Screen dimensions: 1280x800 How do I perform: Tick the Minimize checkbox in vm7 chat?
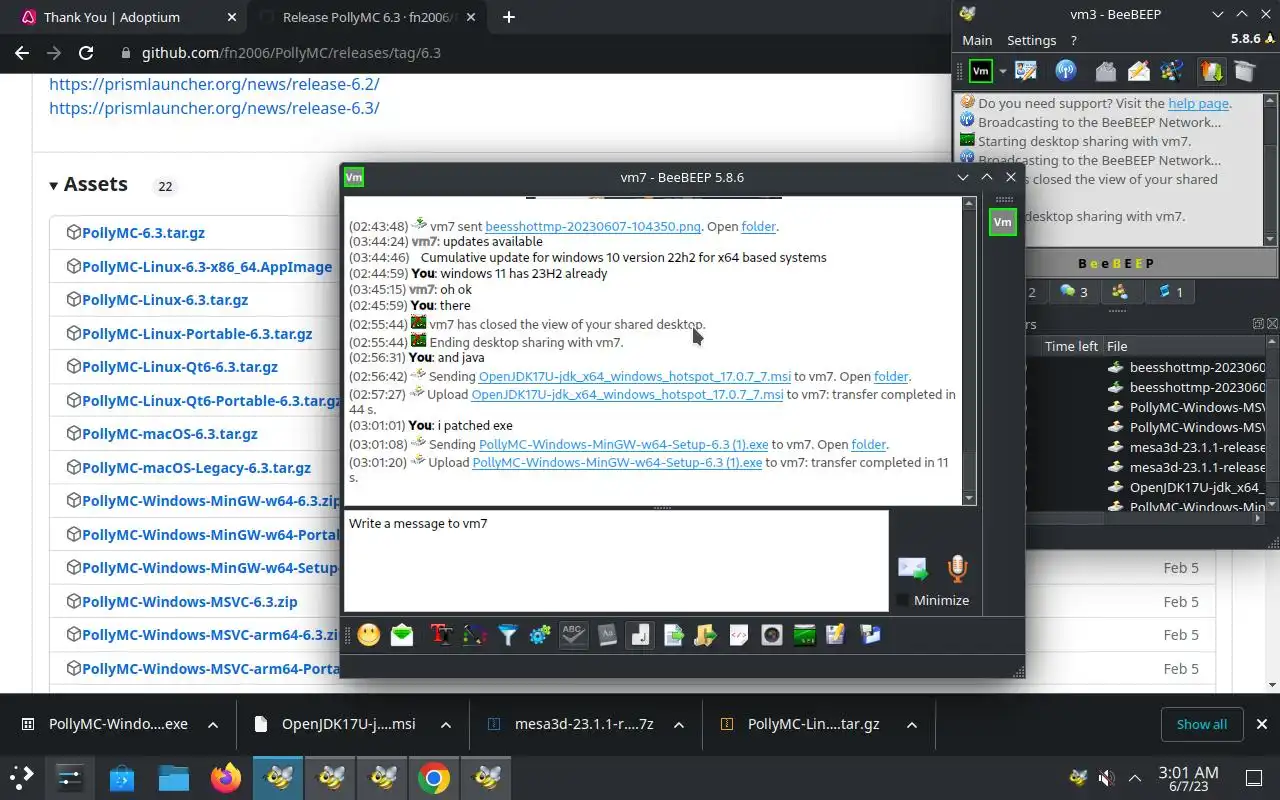click(x=903, y=600)
